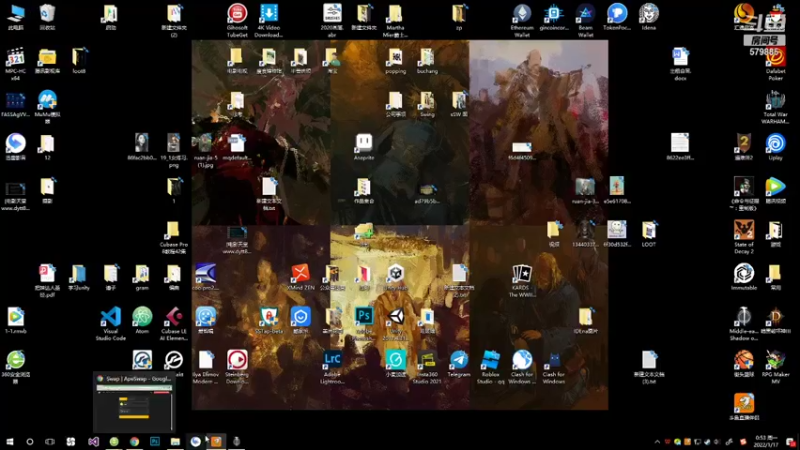Click the Cortana search circle on taskbar
The width and height of the screenshot is (800, 450).
[30, 441]
